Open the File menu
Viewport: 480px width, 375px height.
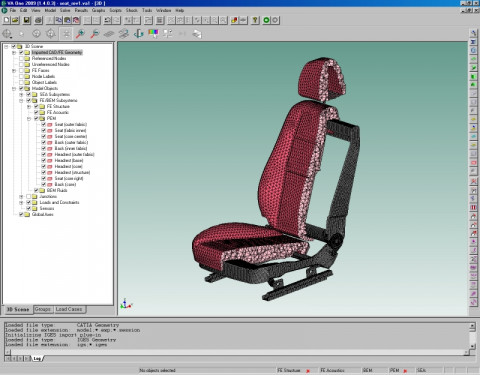pyautogui.click(x=13, y=10)
